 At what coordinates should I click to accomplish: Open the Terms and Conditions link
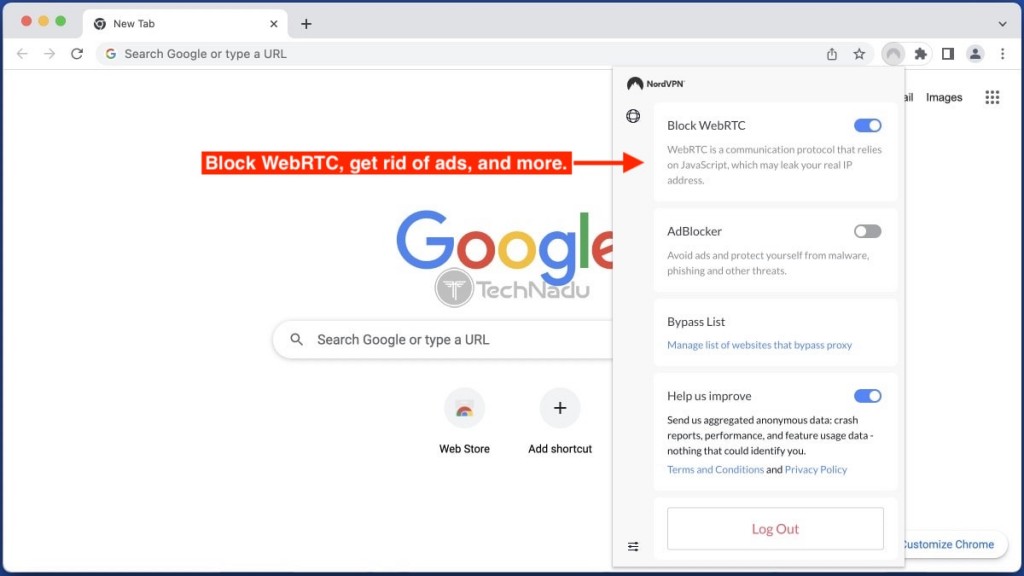pyautogui.click(x=715, y=470)
